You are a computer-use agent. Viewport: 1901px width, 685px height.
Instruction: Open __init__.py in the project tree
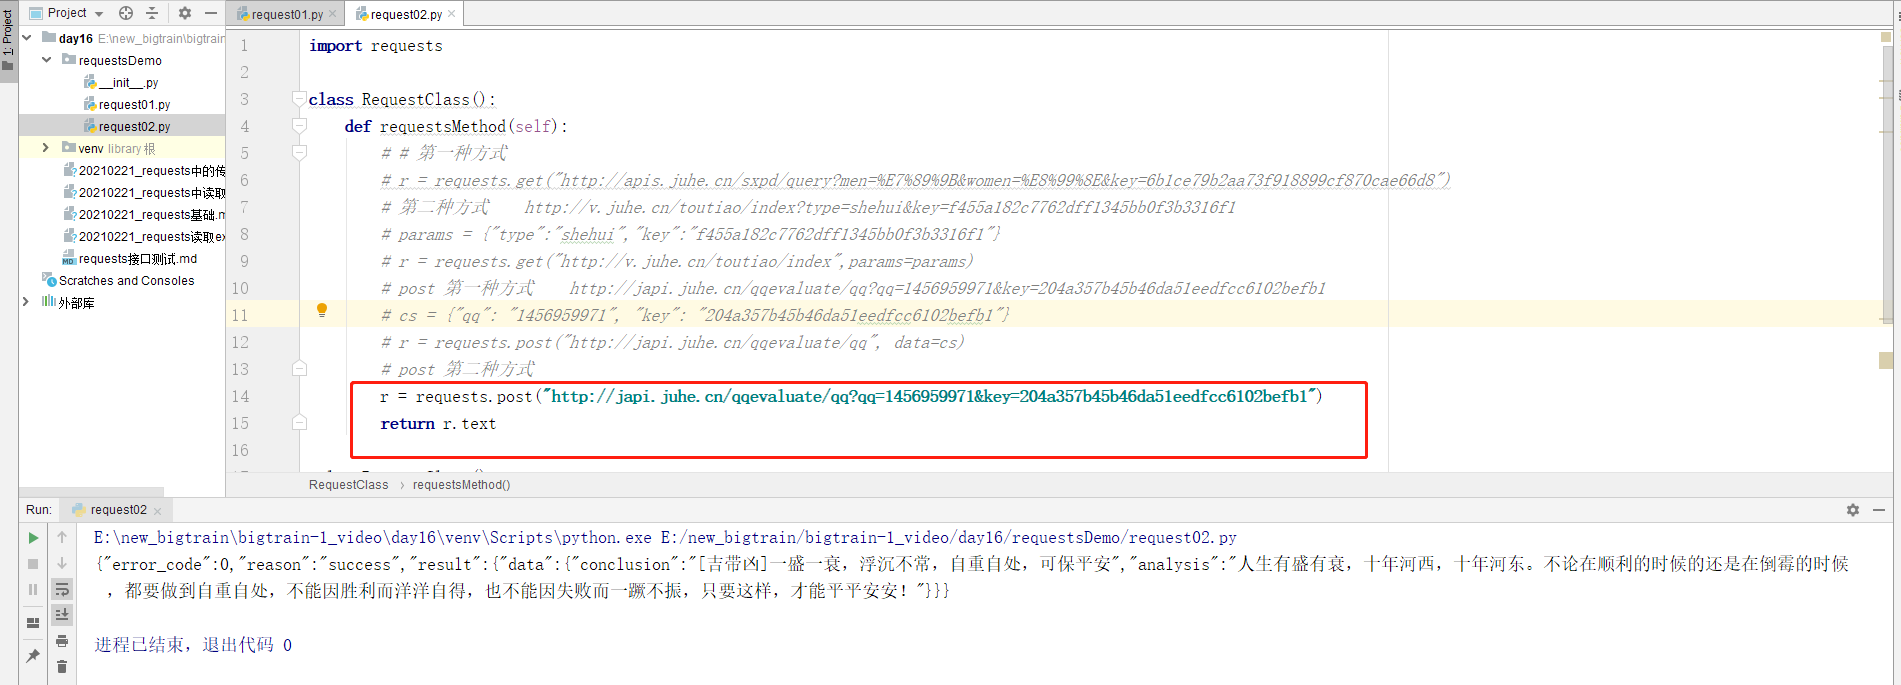121,83
